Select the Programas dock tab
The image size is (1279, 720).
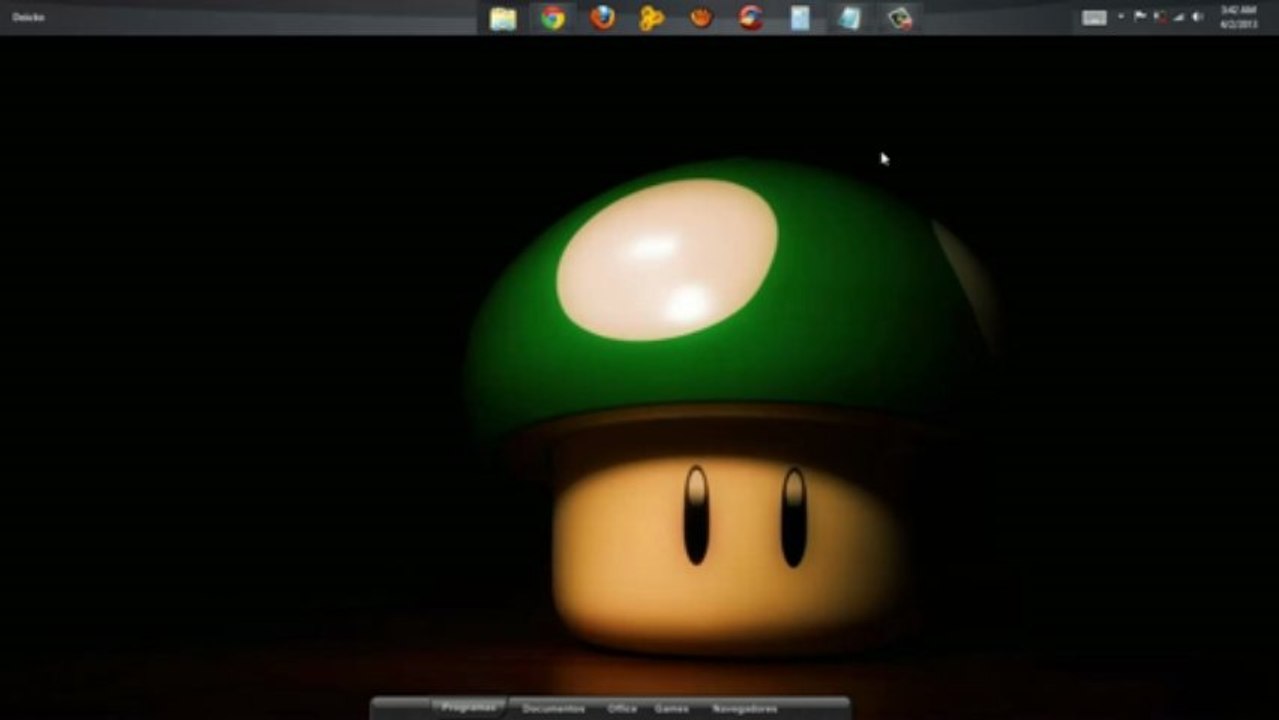click(x=469, y=707)
